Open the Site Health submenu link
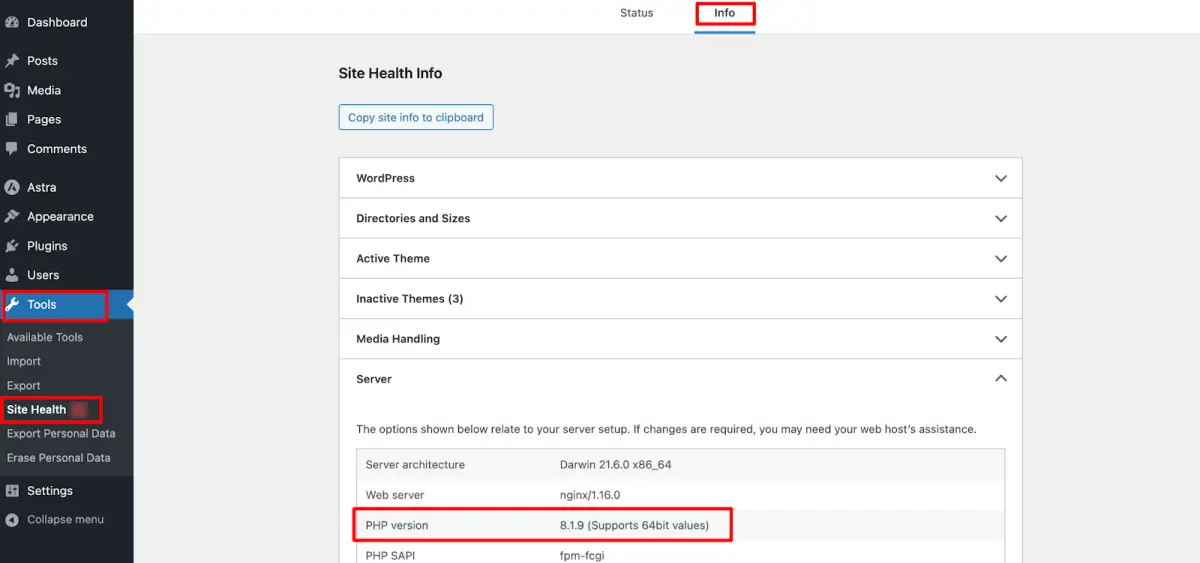Viewport: 1200px width, 563px height. point(37,409)
